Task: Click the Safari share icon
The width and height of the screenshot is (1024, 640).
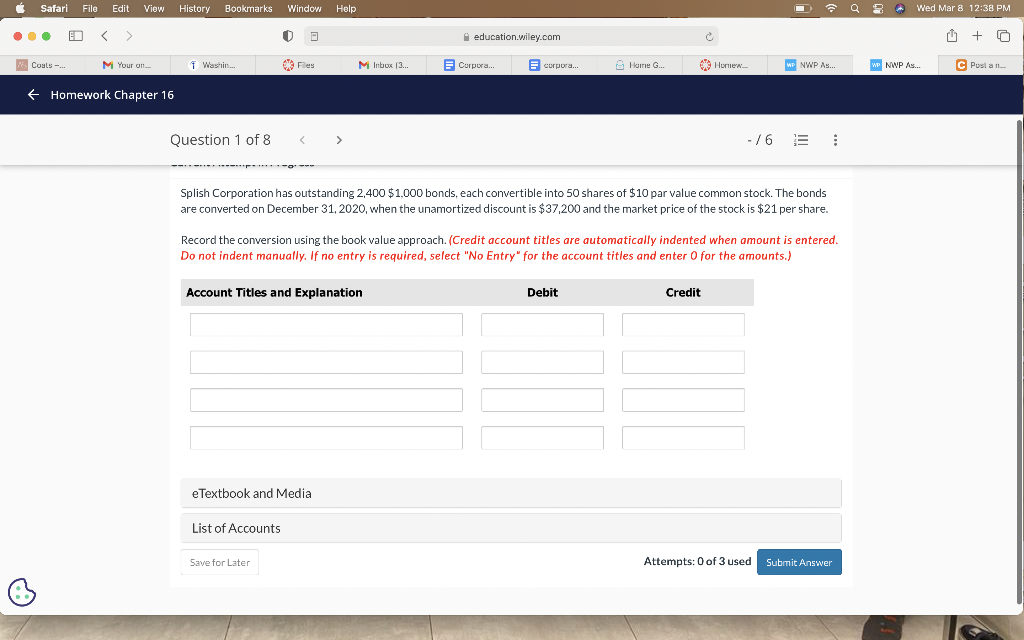Action: click(952, 36)
